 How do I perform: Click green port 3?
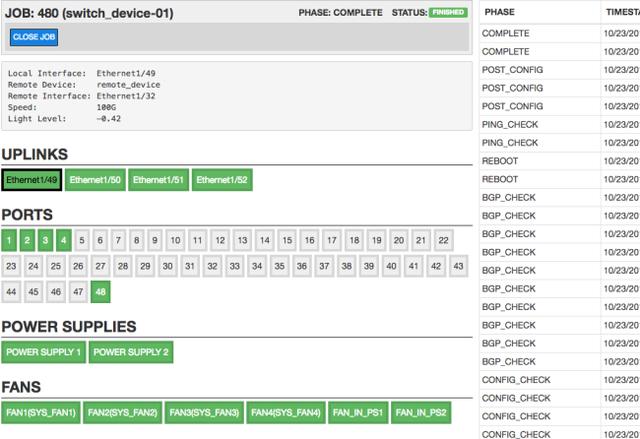pos(45,240)
